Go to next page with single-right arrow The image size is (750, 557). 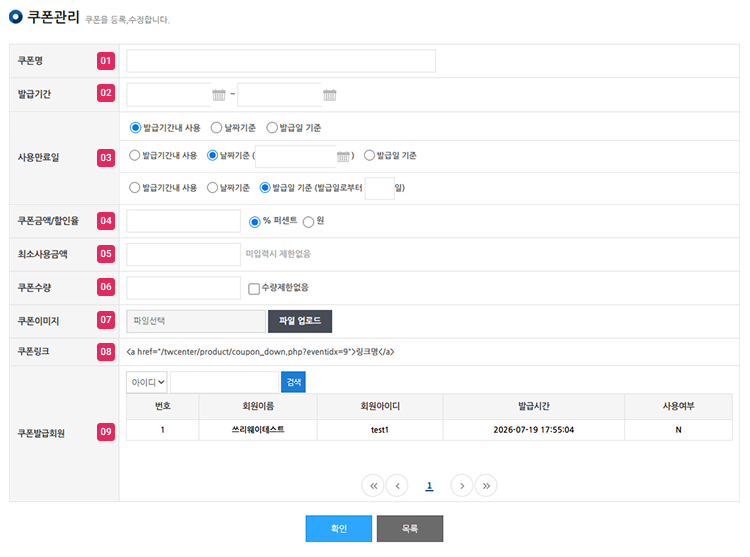462,486
